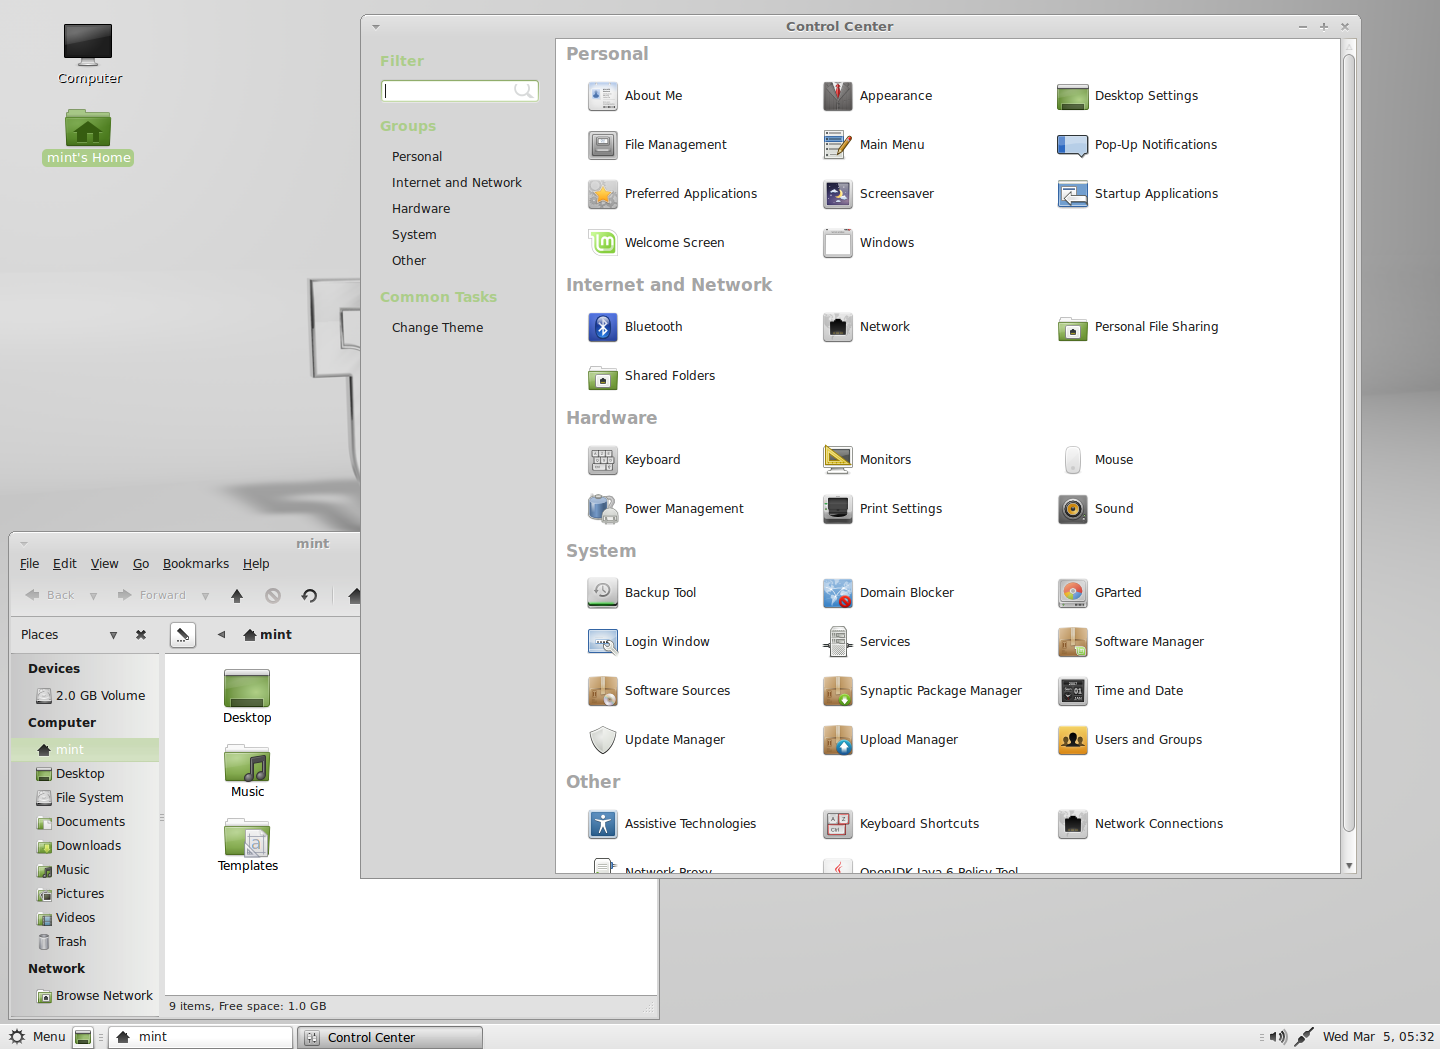
Task: Open Monitors settings
Action: pos(868,460)
